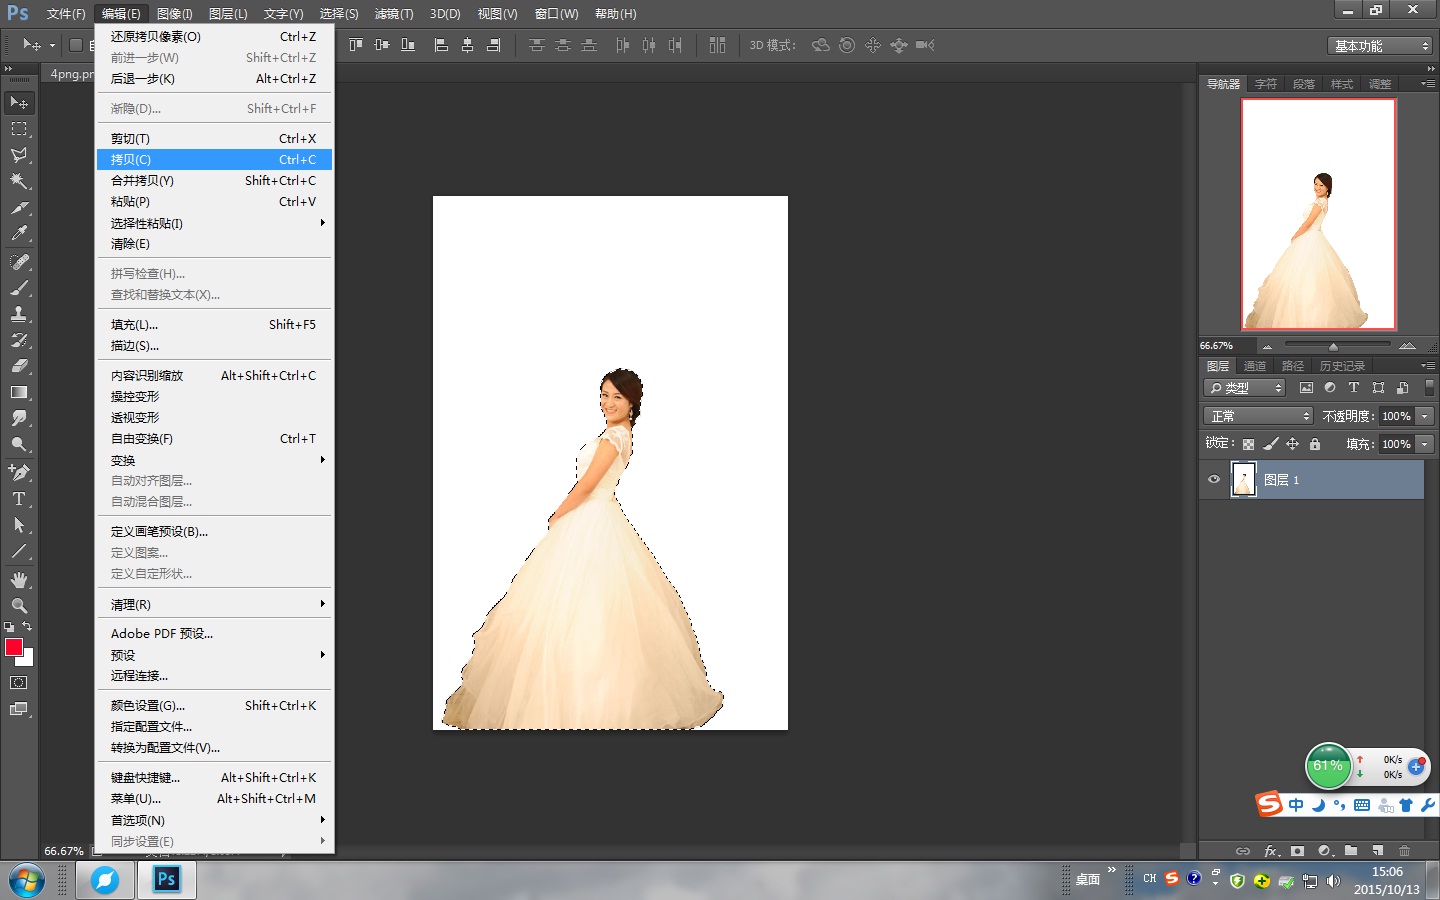Add layer mask icon in Layers panel
This screenshot has height=900, width=1440.
coord(1297,851)
